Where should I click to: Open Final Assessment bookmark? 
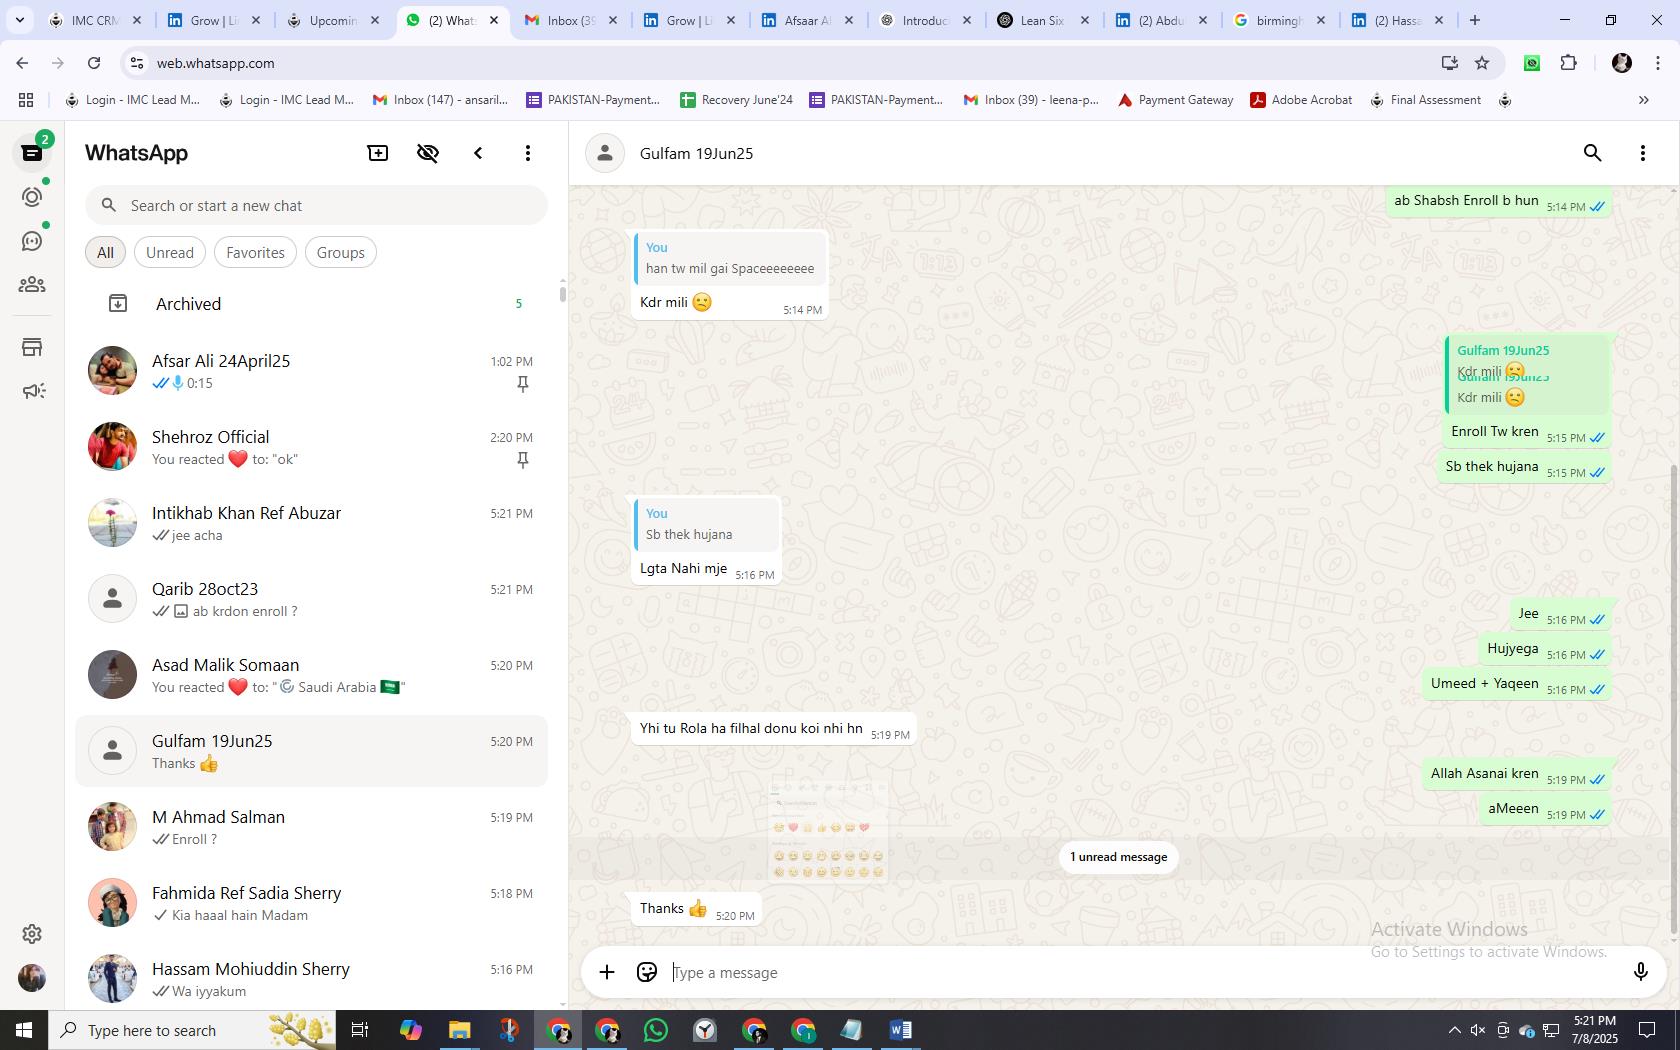[x=1425, y=100]
